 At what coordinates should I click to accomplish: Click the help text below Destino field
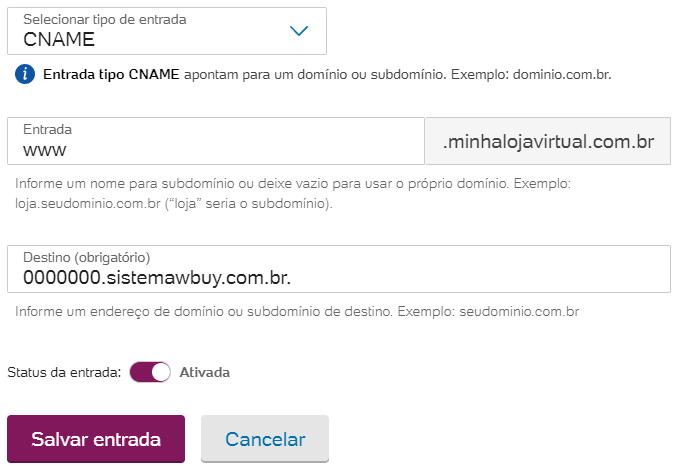point(297,311)
